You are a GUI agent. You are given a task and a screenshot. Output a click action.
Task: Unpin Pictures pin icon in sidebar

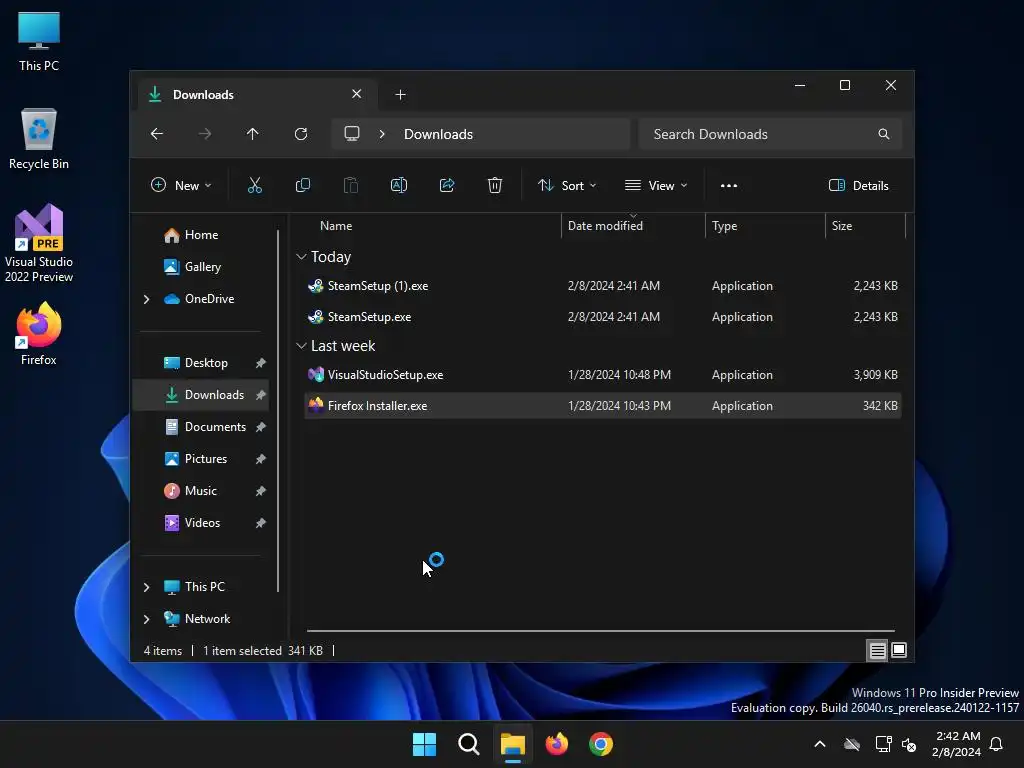(261, 459)
